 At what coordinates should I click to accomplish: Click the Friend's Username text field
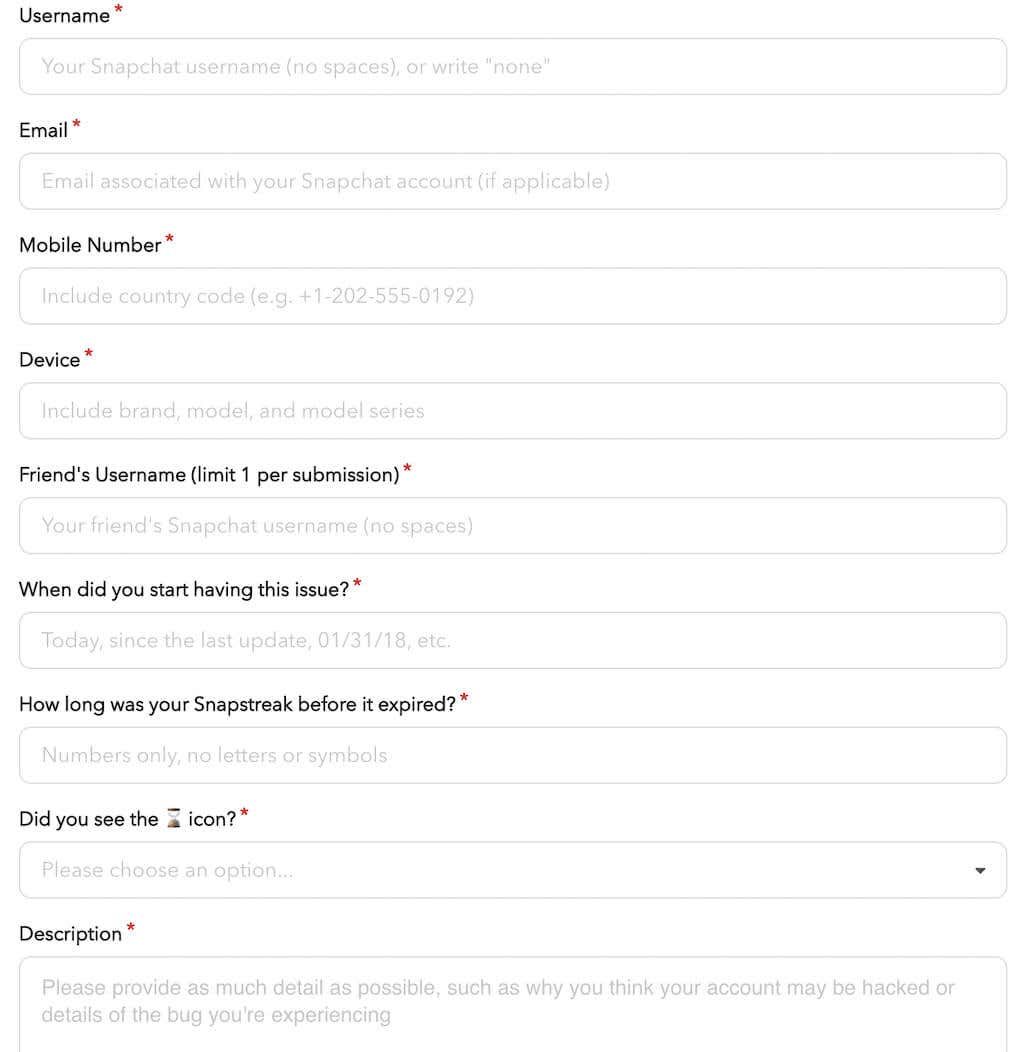[x=512, y=526]
